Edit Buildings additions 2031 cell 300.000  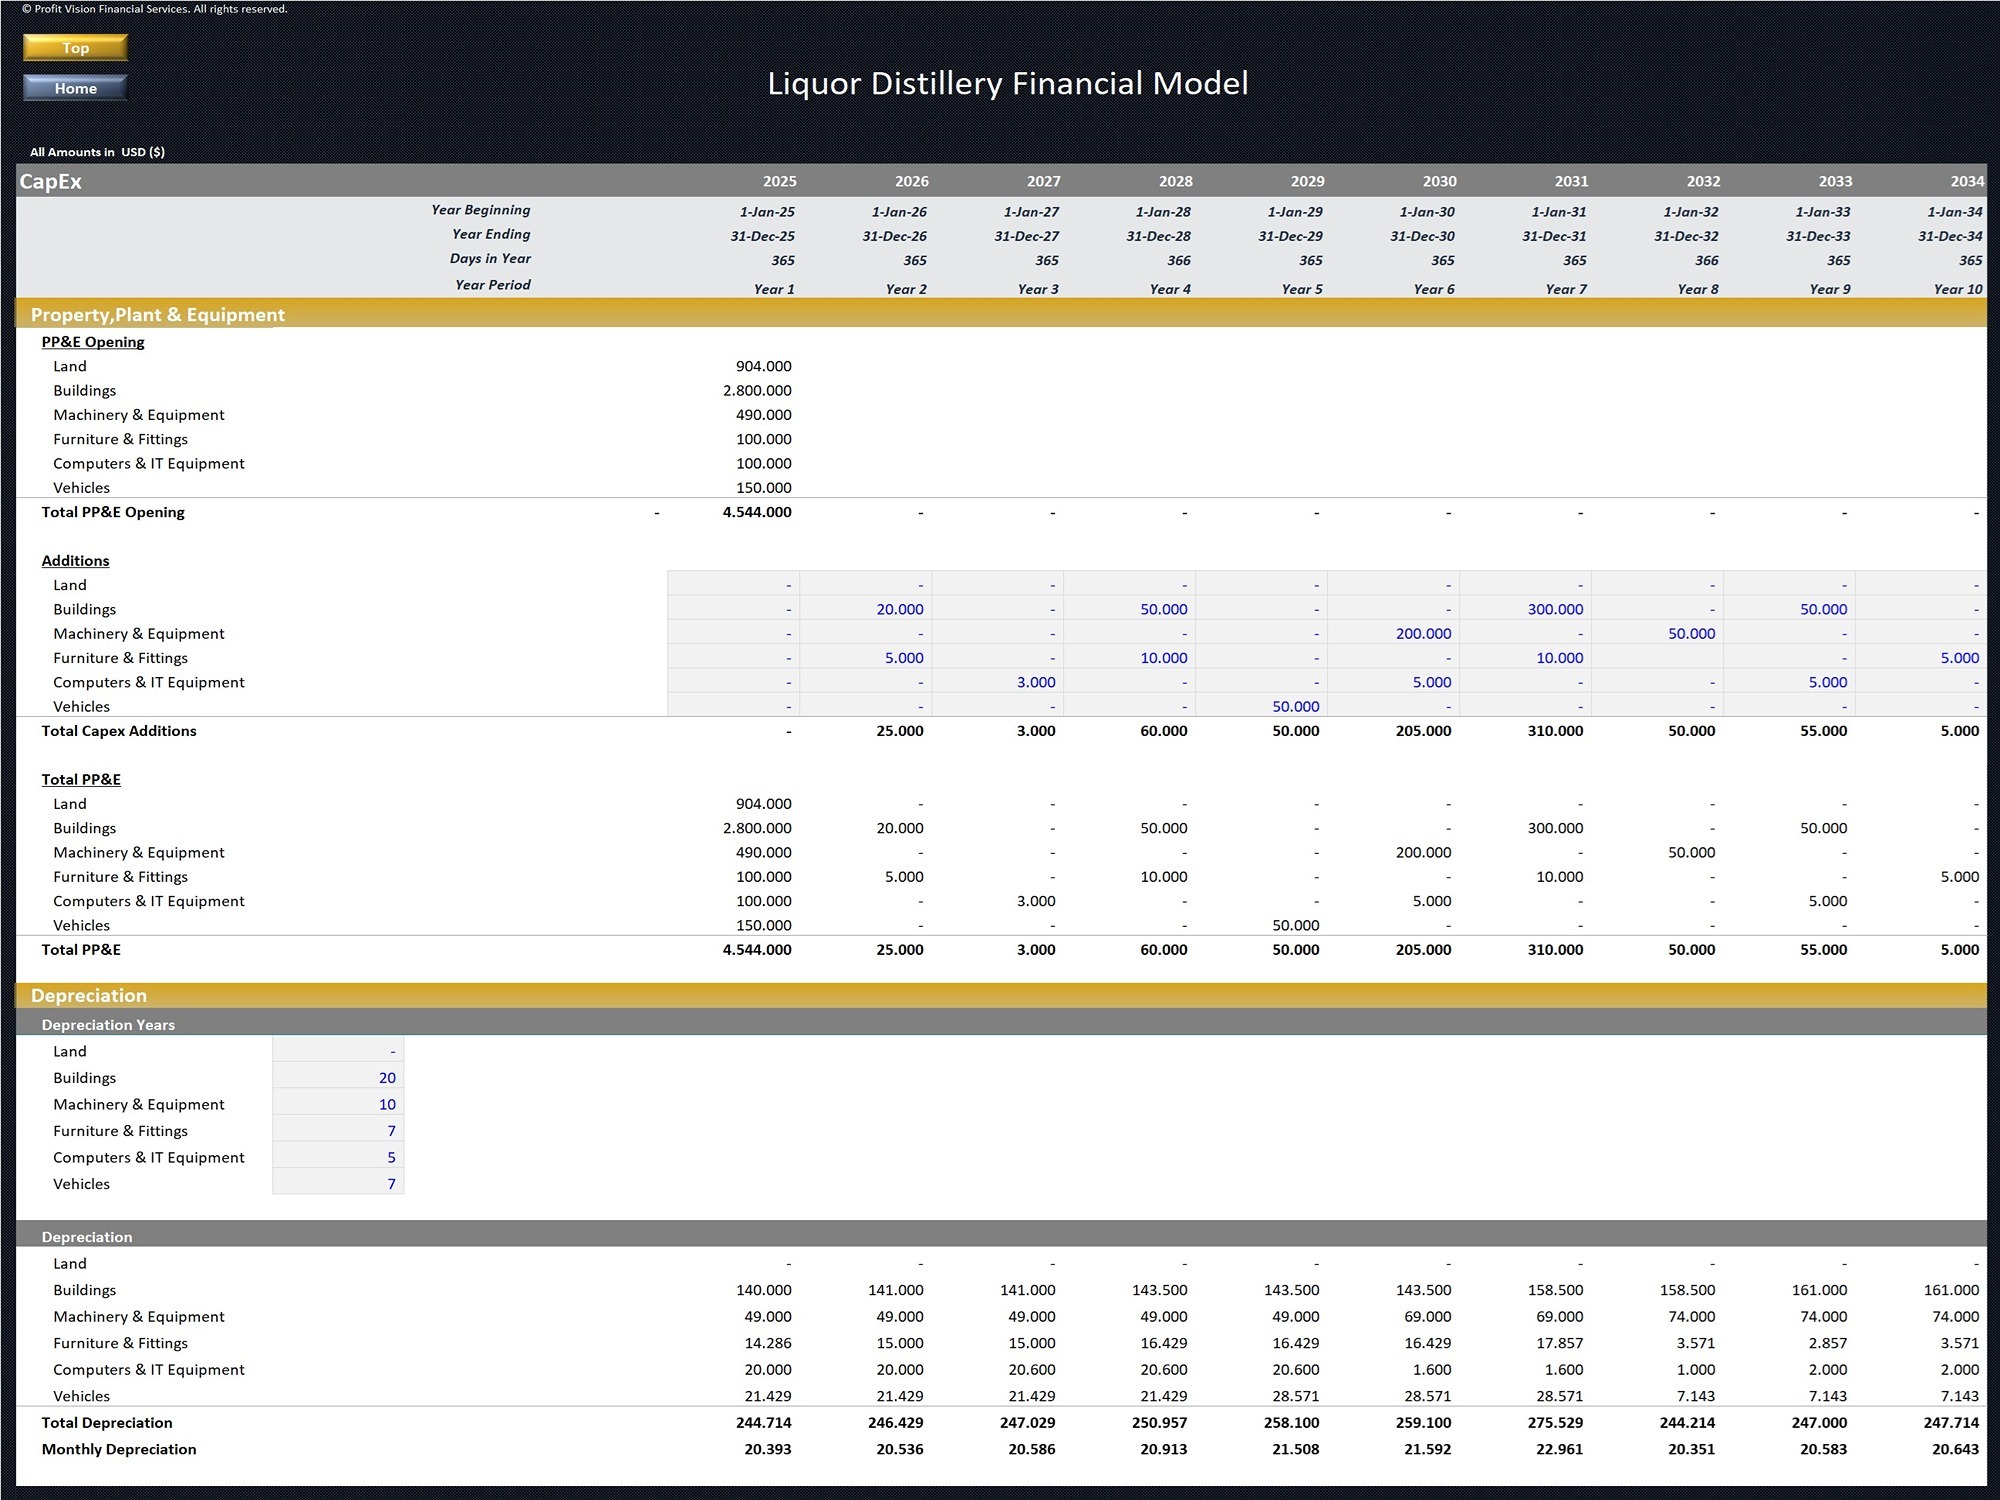pyautogui.click(x=1526, y=609)
